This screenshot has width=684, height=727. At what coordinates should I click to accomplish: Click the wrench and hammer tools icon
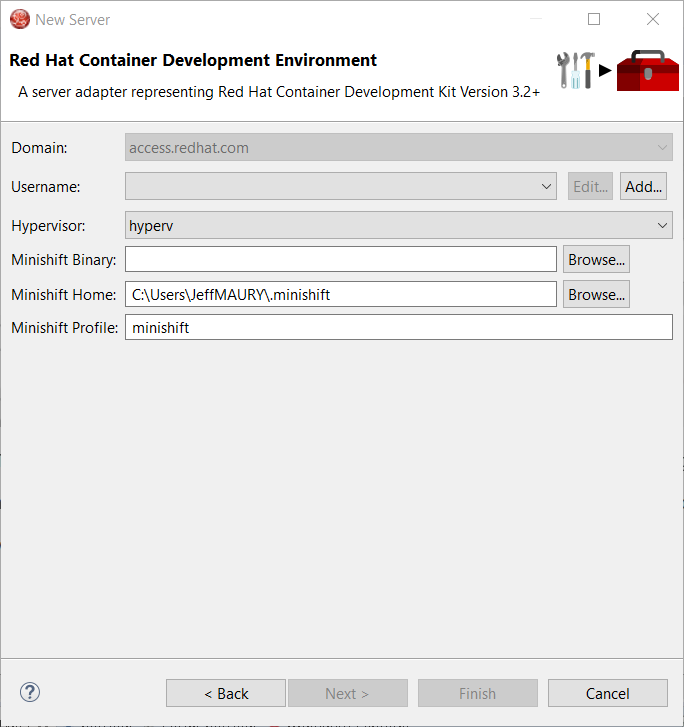(576, 69)
